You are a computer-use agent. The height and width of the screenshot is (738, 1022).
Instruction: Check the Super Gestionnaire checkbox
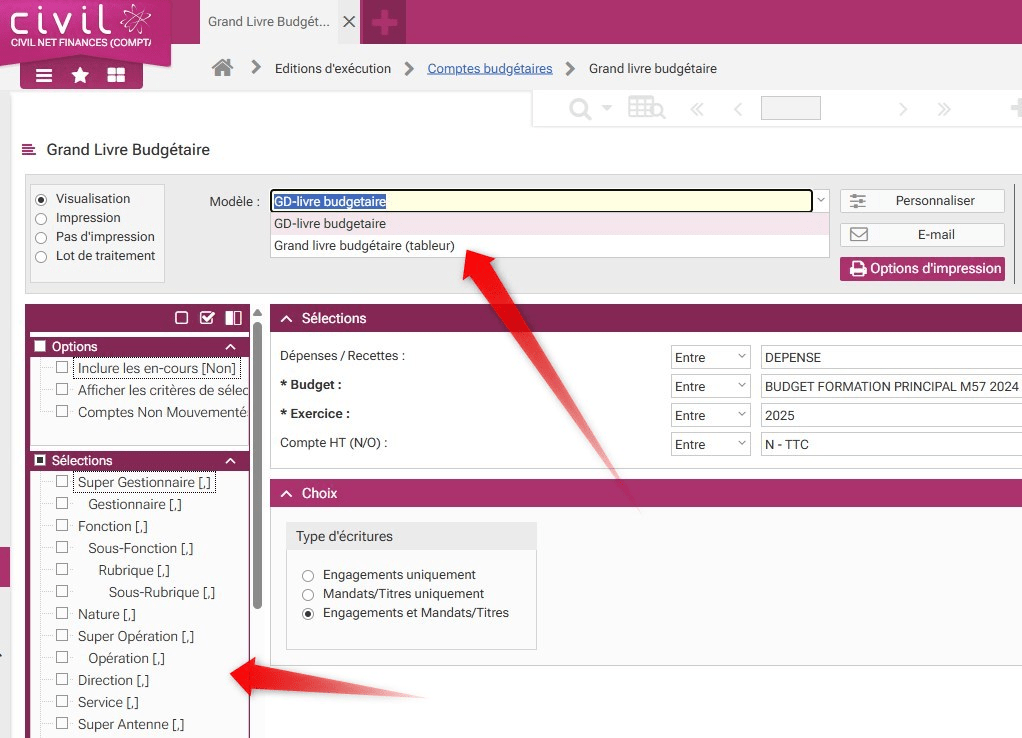[x=62, y=482]
